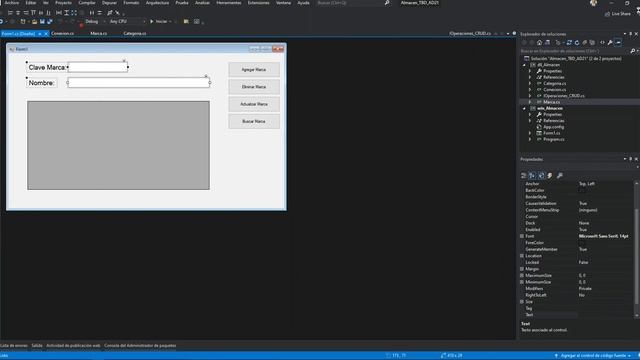Click Events lightning icon in Properties
Image resolution: width=640 pixels, height=360 pixels.
coord(550,176)
